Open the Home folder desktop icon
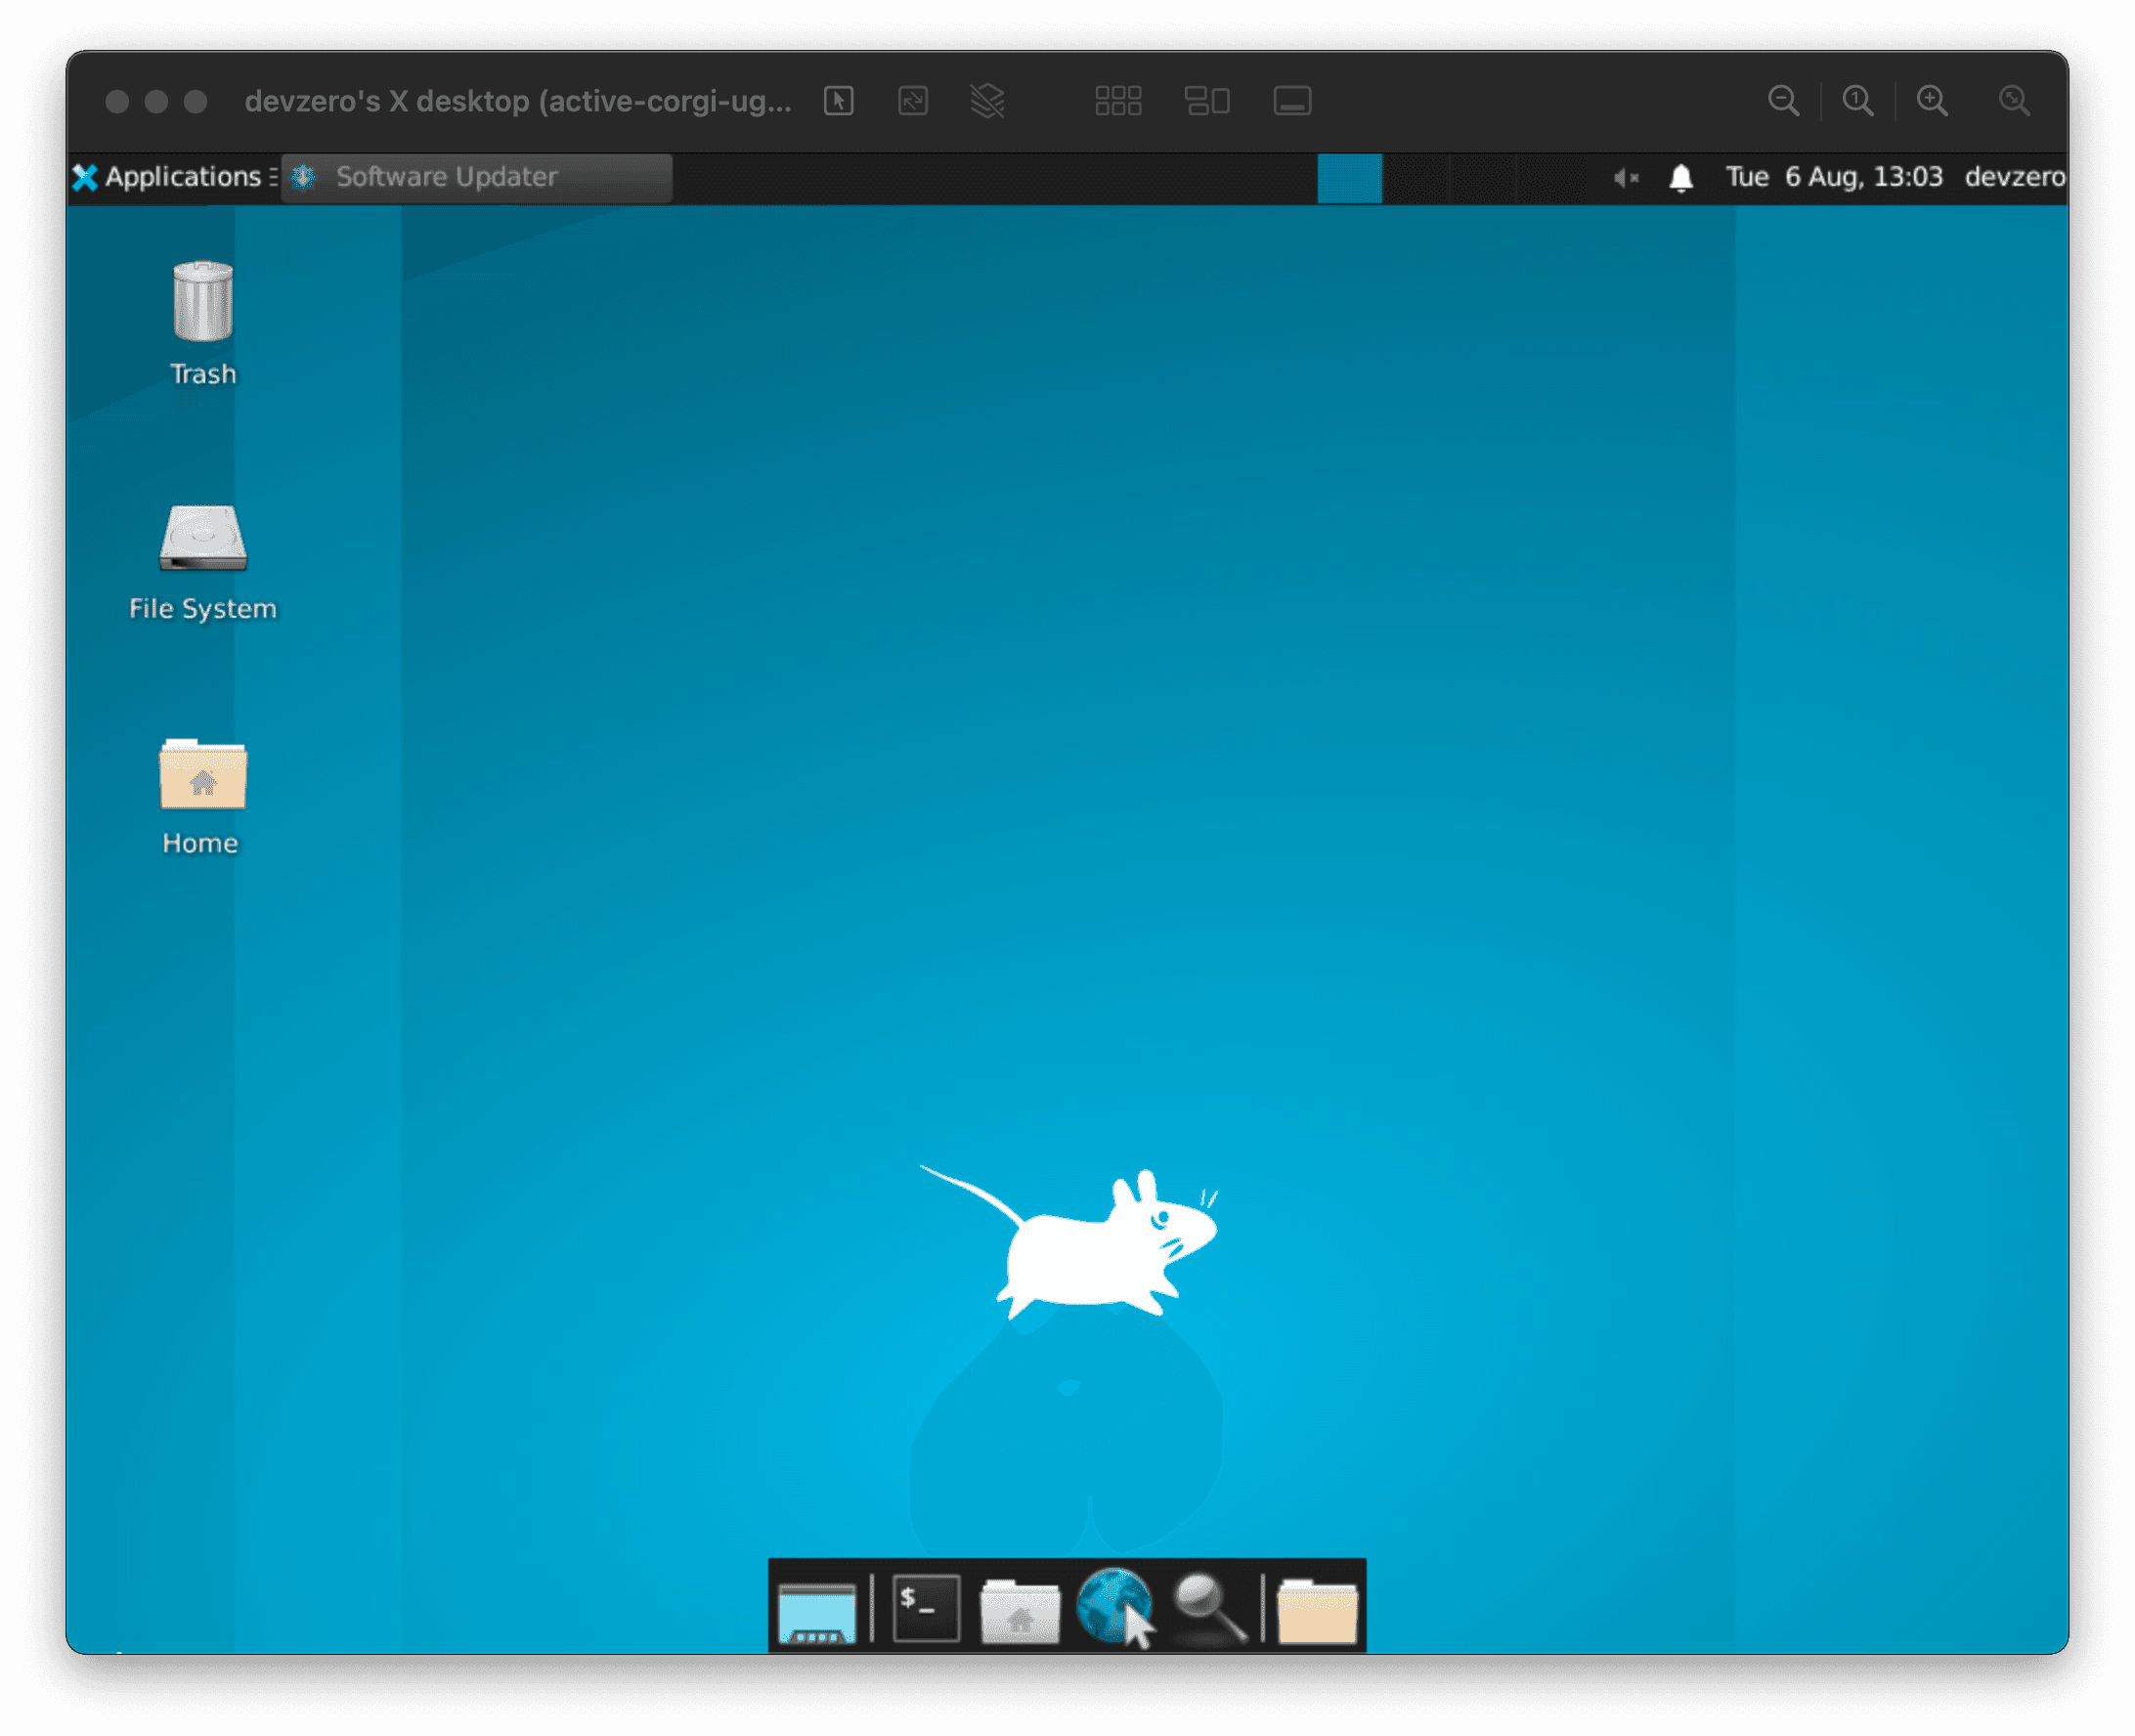Screen dimensions: 2135x1736 click(x=203, y=797)
